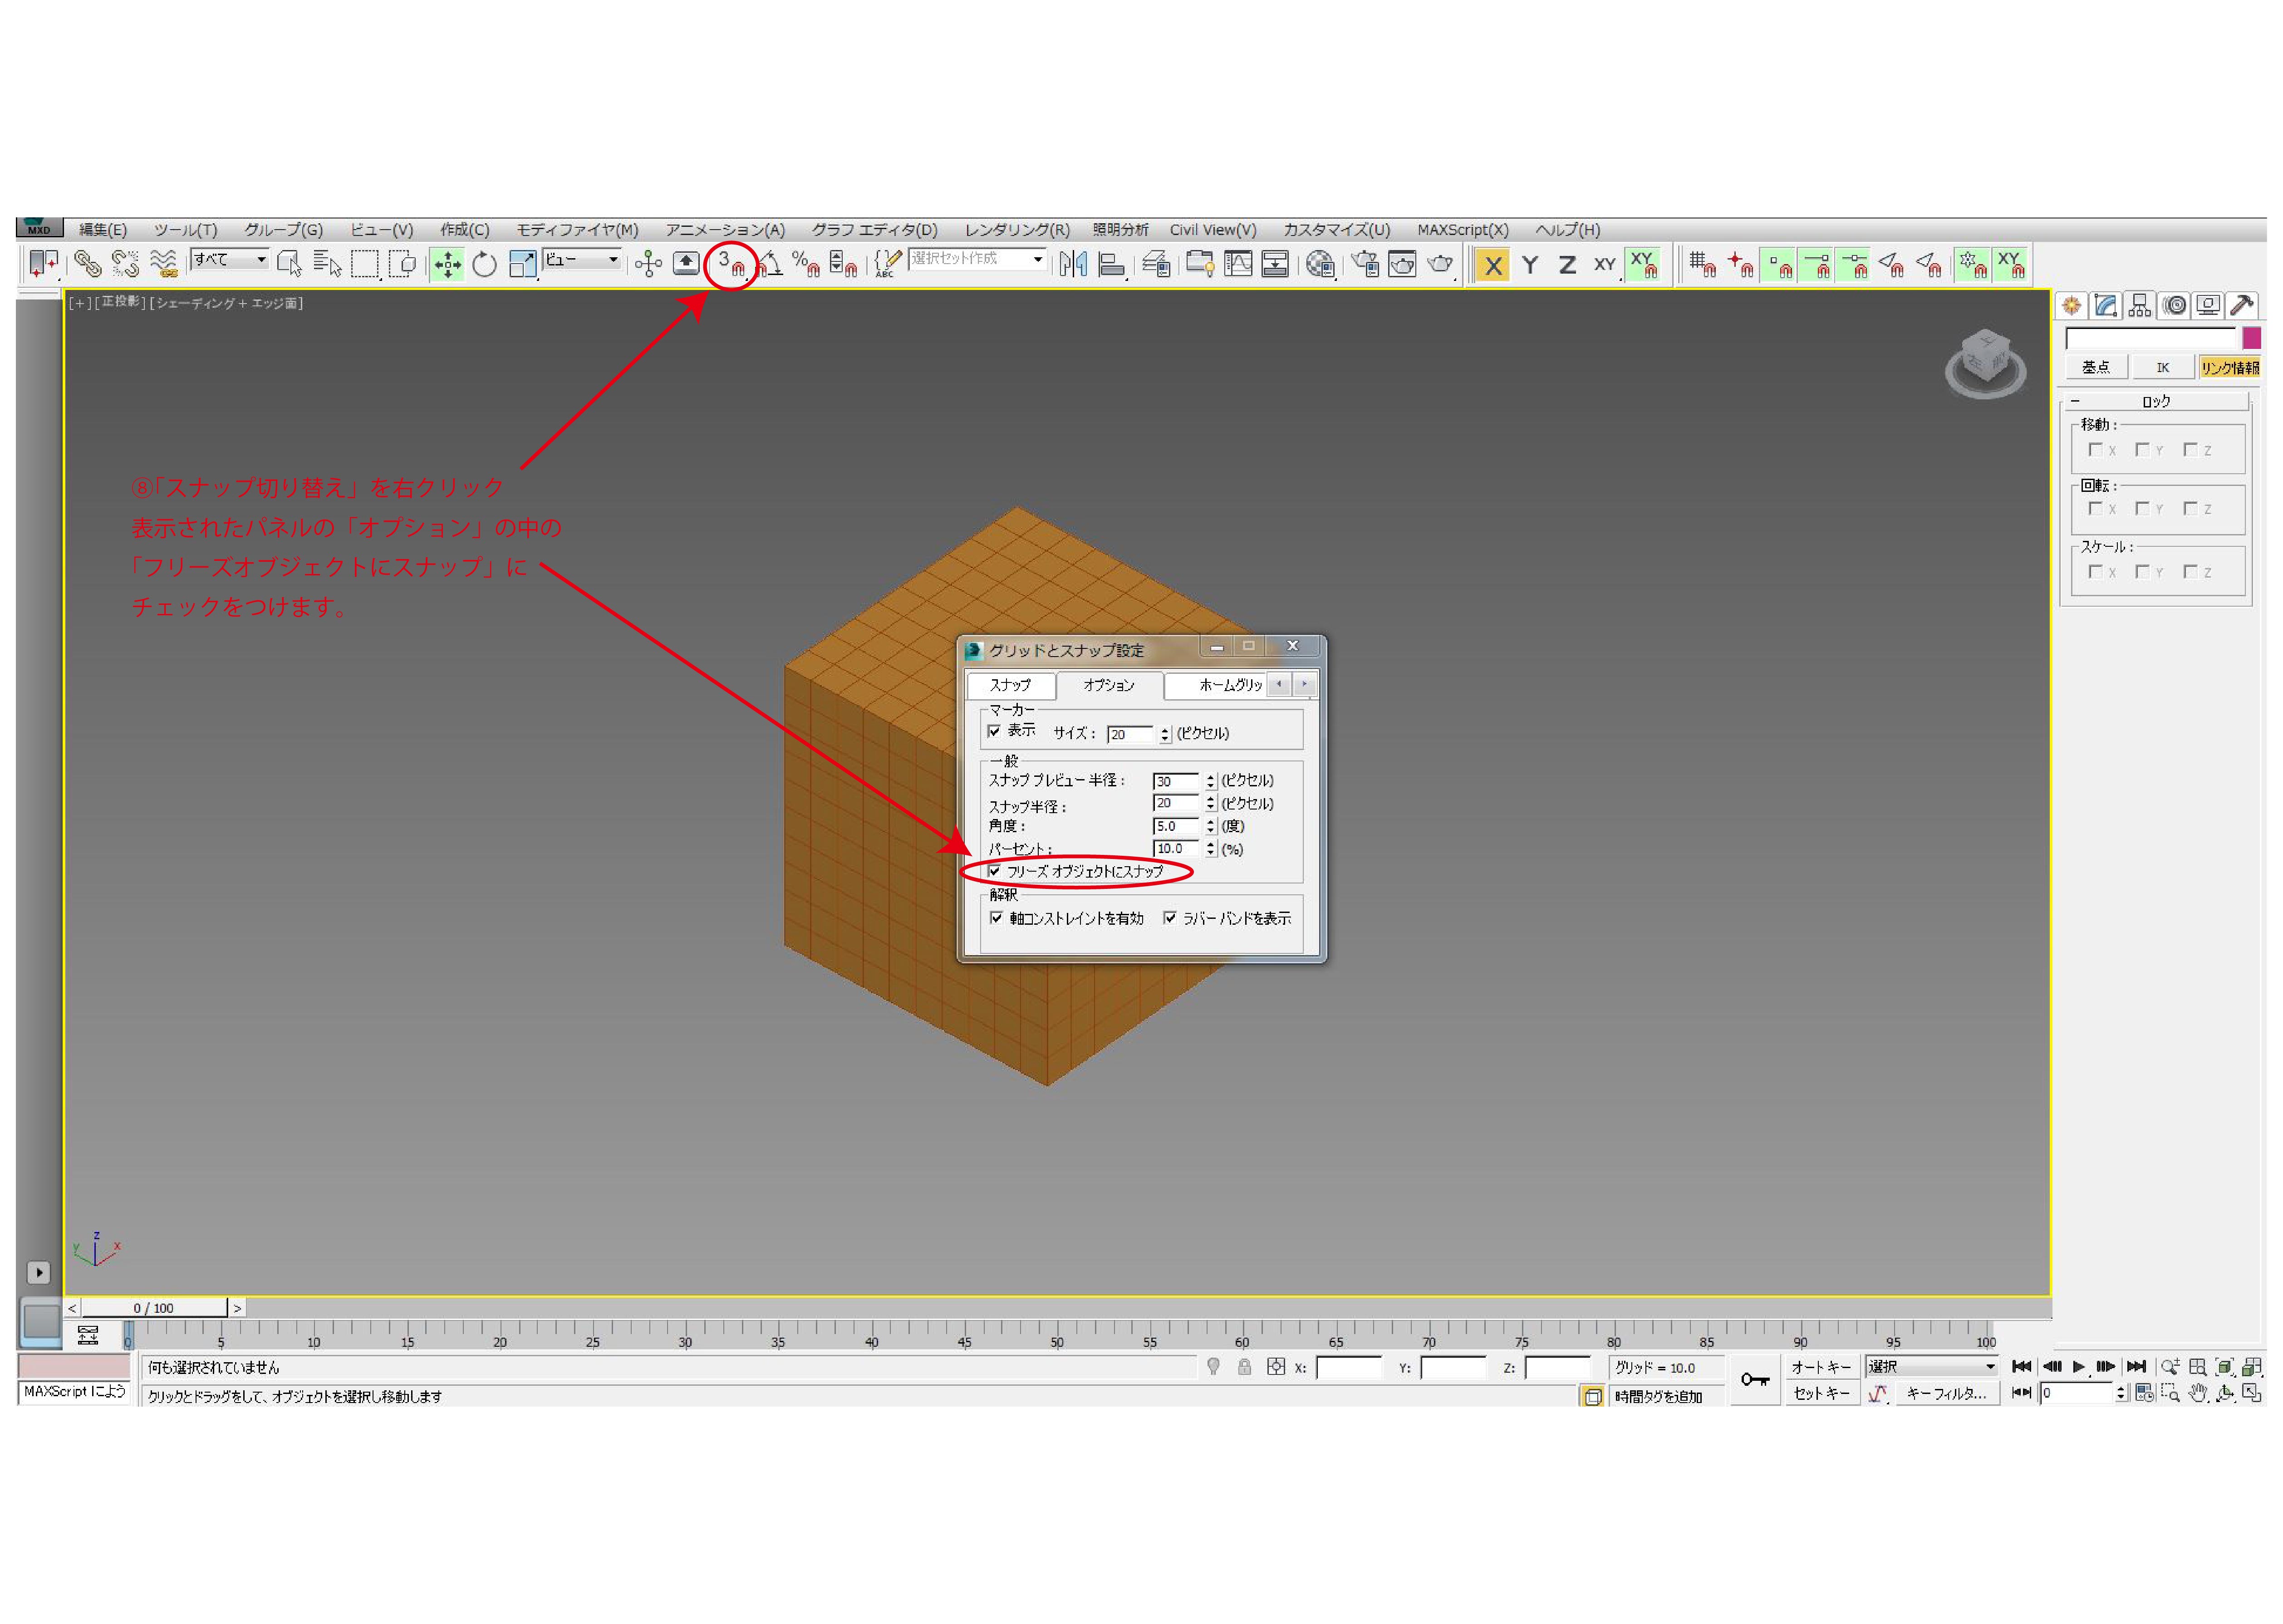Toggle ラバー バンドを表示 checkbox

pos(1169,918)
